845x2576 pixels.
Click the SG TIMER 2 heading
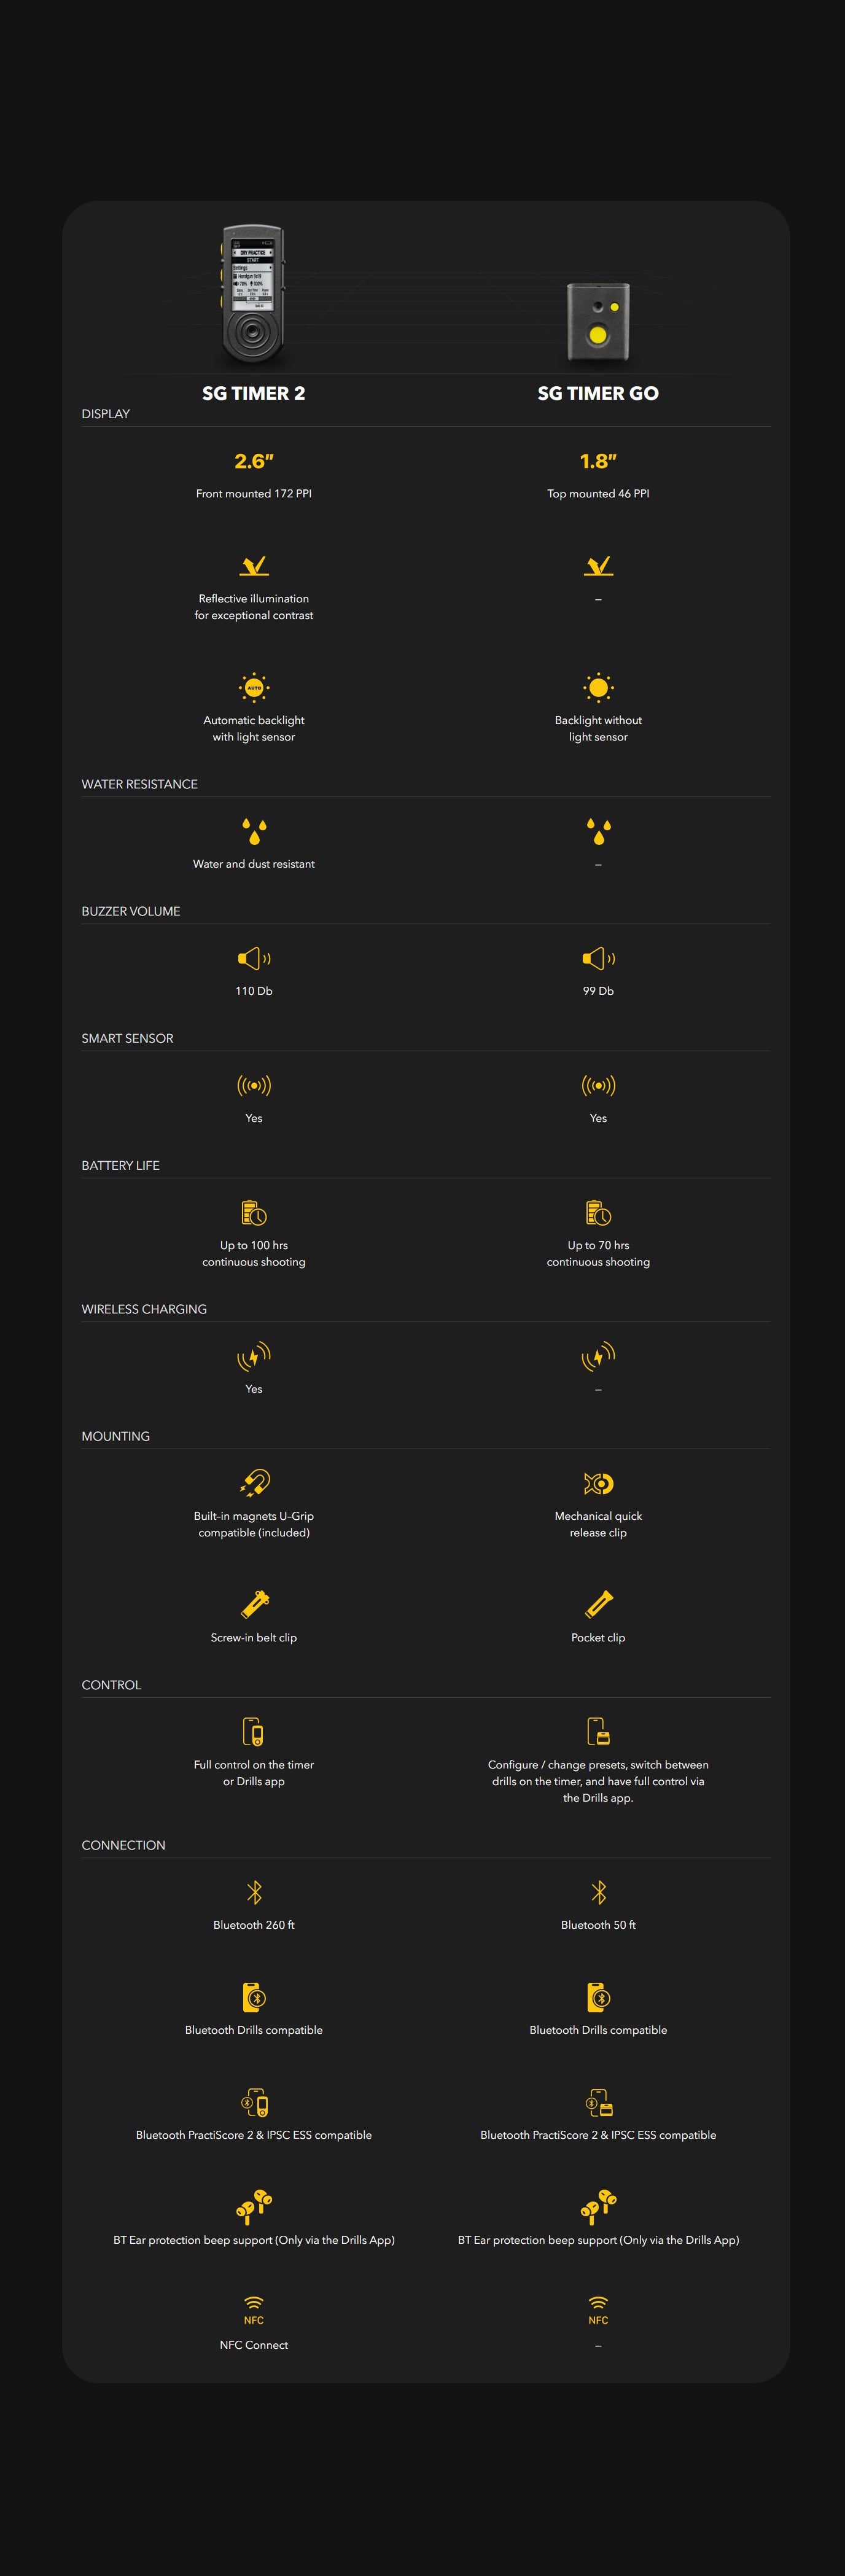tap(253, 393)
